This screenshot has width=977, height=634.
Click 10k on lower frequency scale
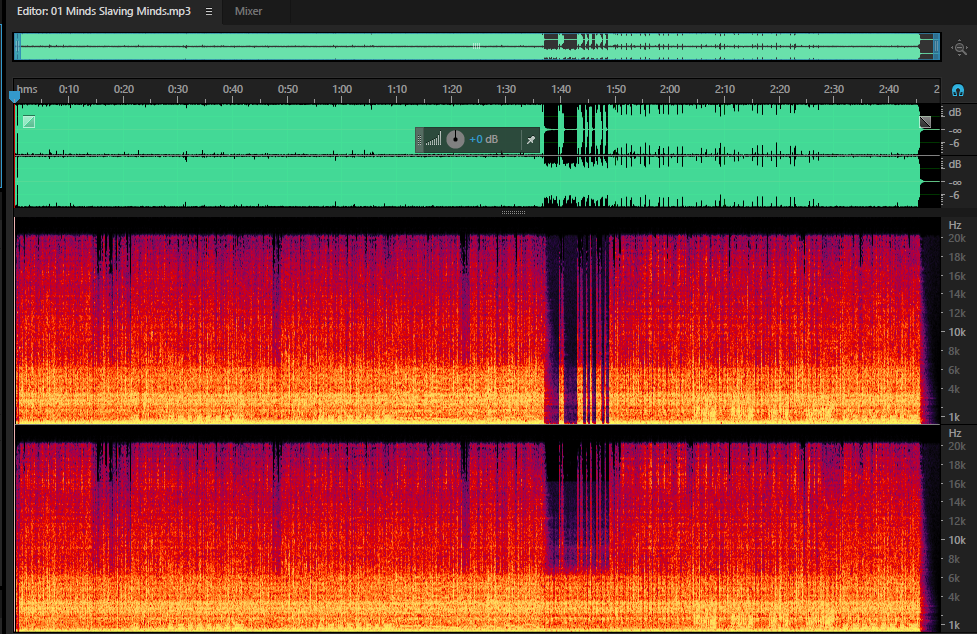956,540
